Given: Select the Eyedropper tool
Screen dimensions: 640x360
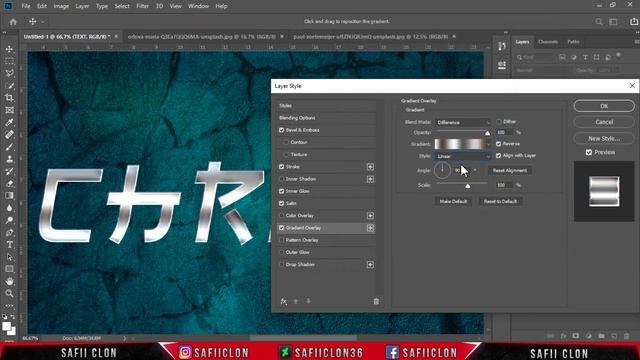Looking at the screenshot, I should coord(9,122).
